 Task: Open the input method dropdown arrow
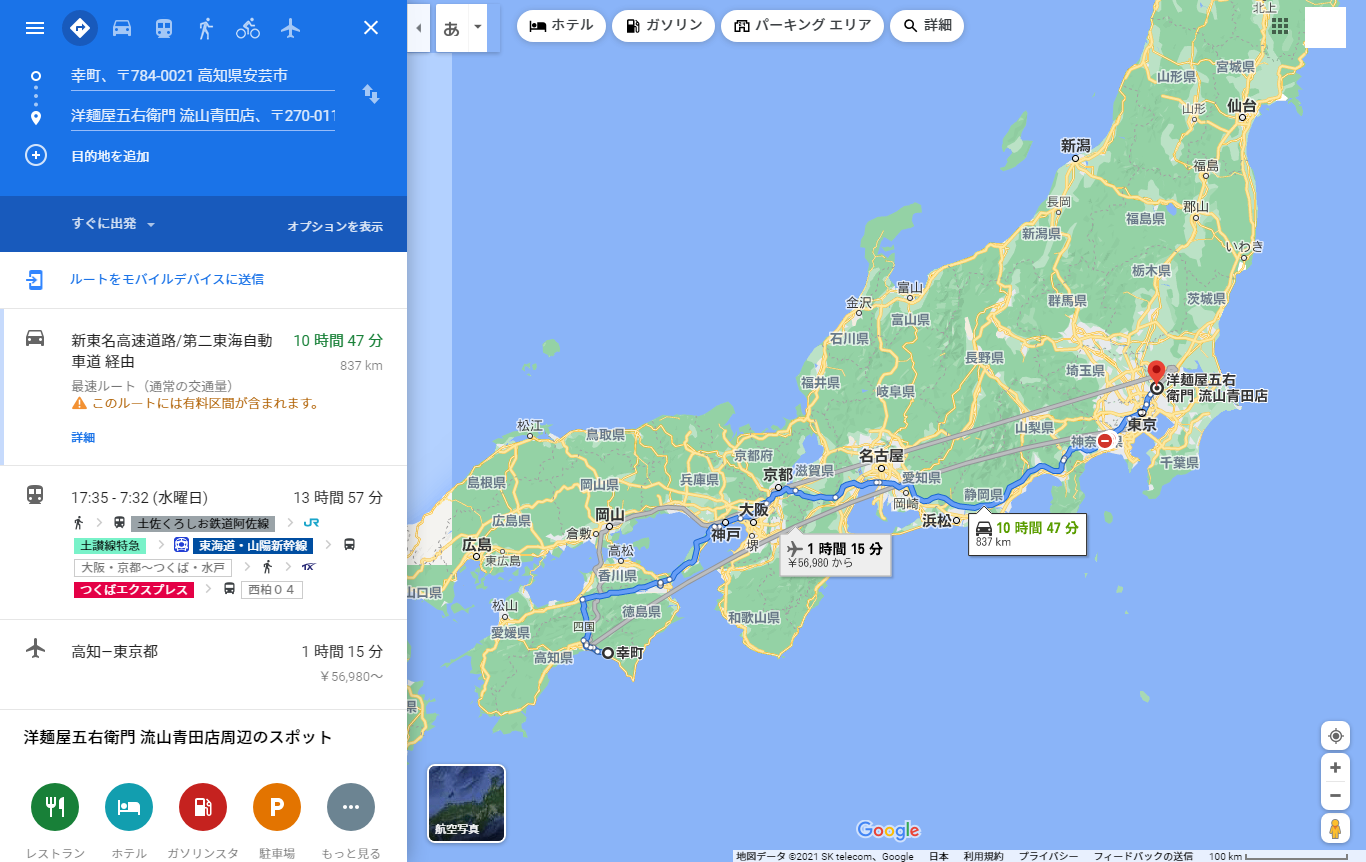(477, 28)
